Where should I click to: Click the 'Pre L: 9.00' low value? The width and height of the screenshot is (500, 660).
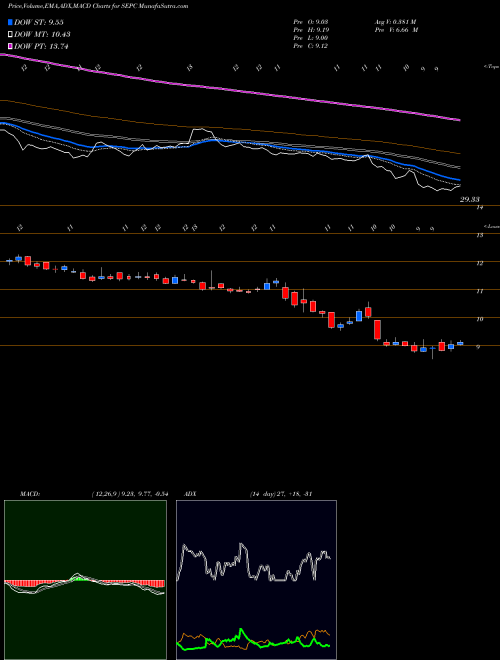pyautogui.click(x=311, y=38)
